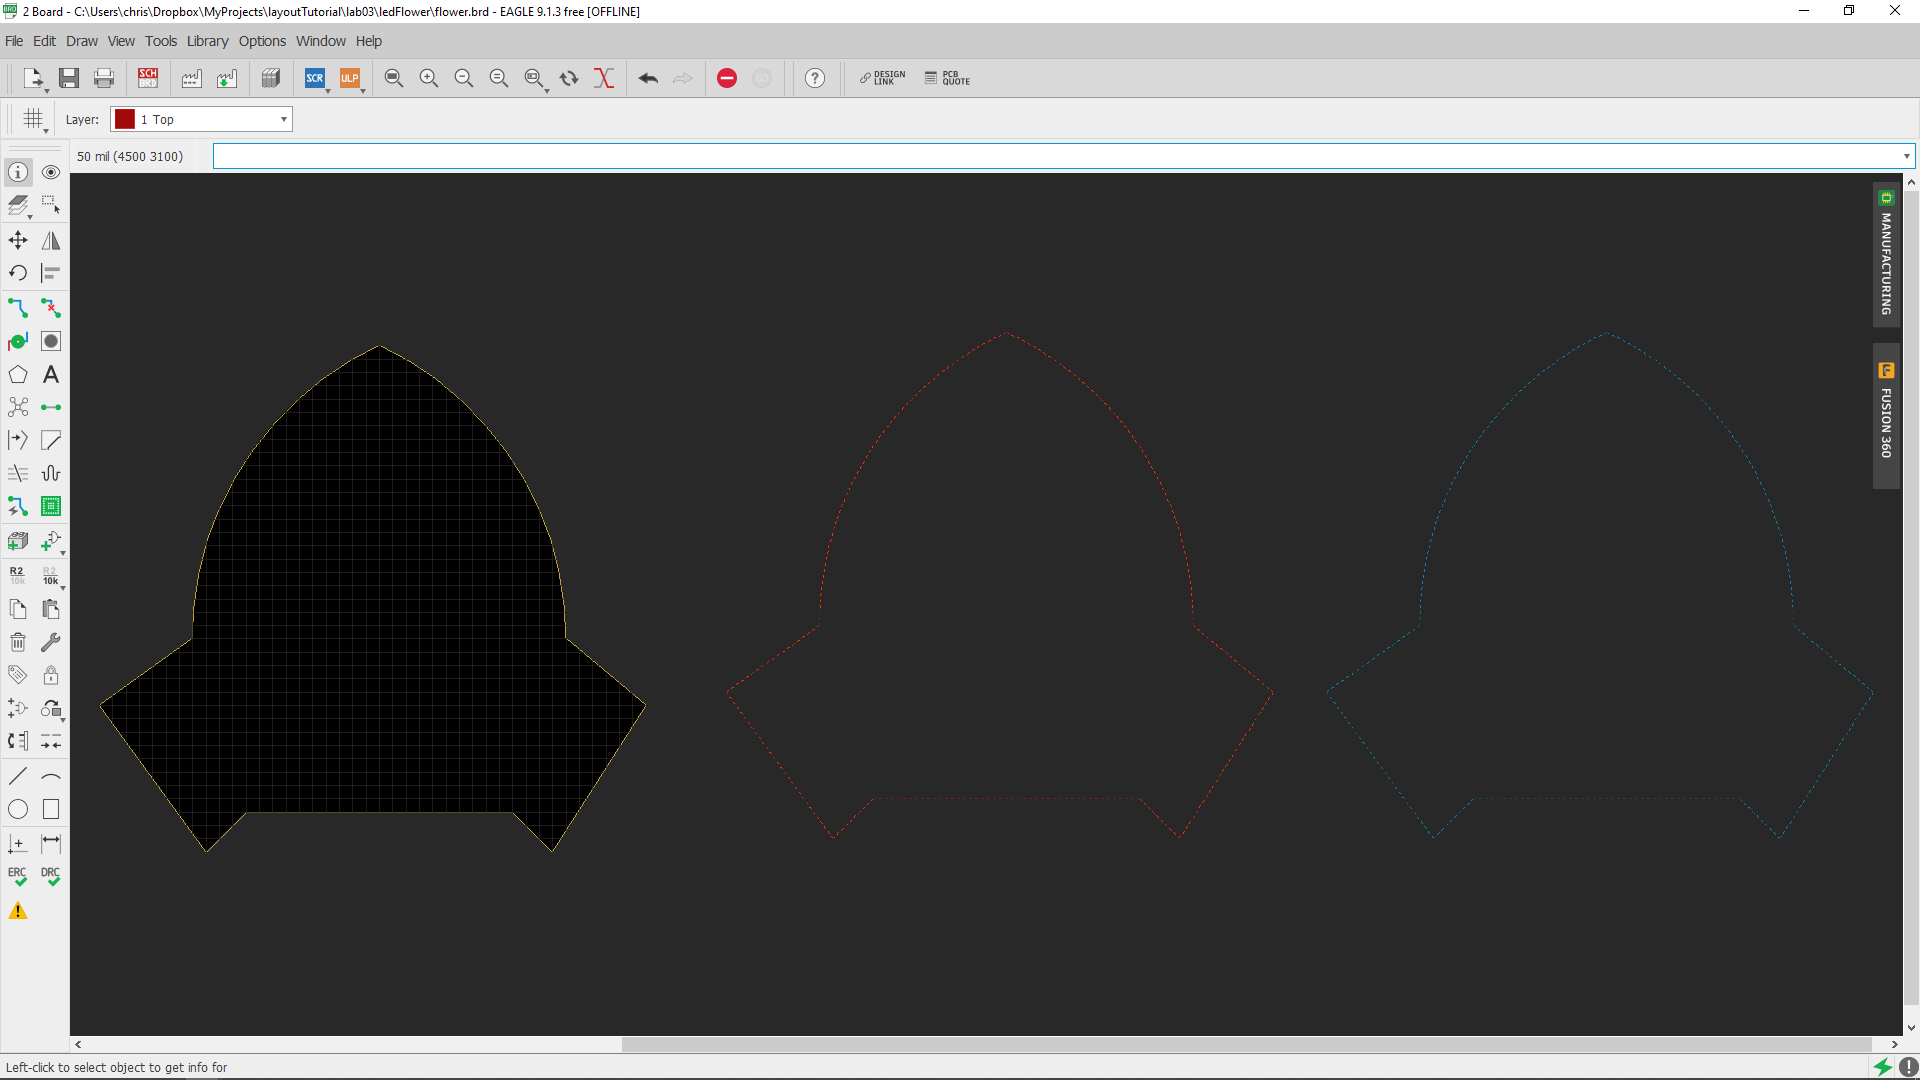The height and width of the screenshot is (1080, 1920).
Task: Stop the current command
Action: click(727, 78)
